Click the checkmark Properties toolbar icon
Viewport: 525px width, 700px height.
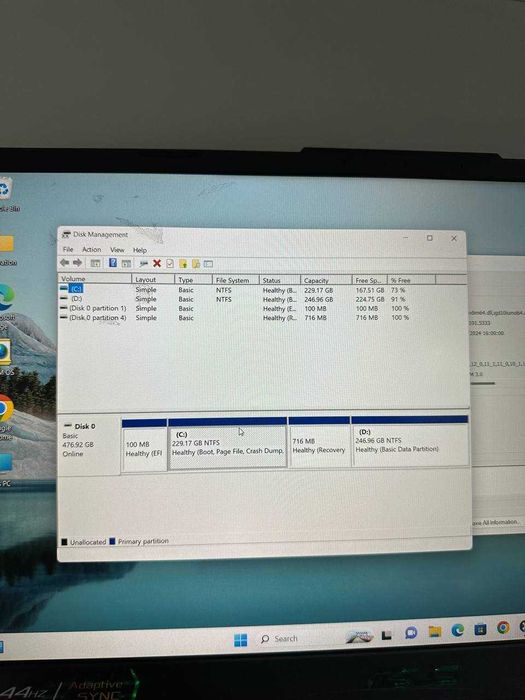[x=170, y=263]
